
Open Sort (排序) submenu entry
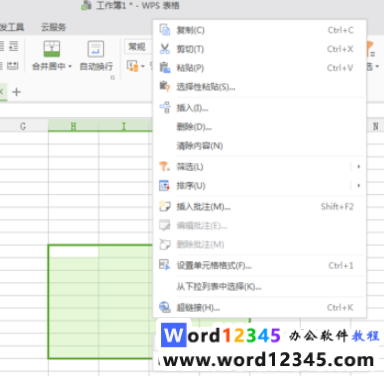[260, 185]
